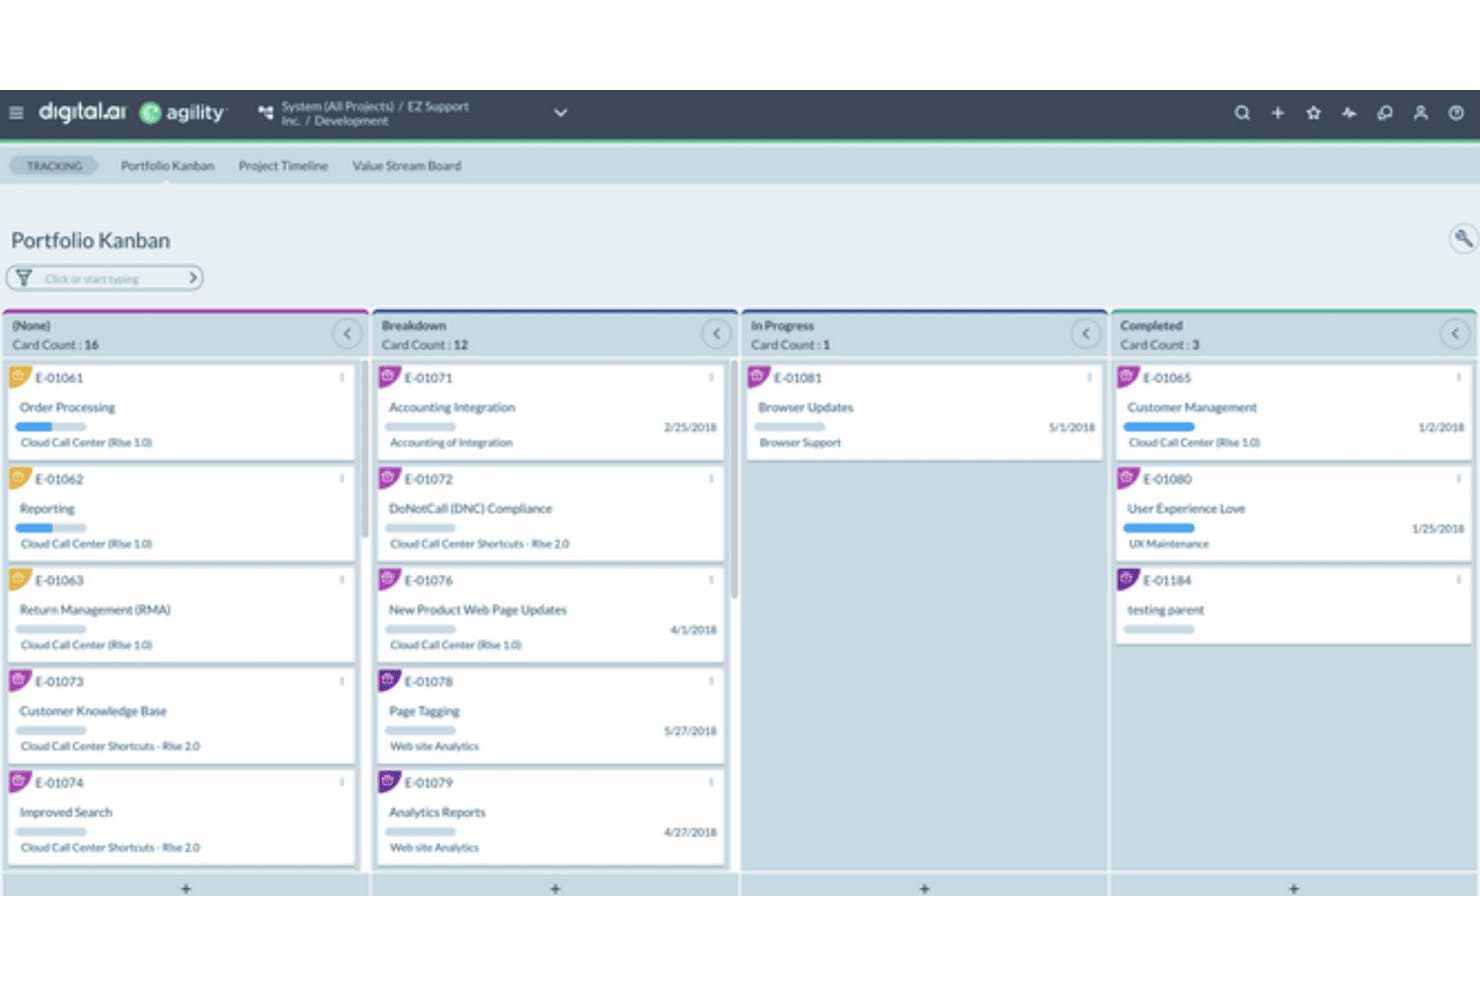1480x987 pixels.
Task: Open the activity pulse icon in header
Action: coord(1349,113)
